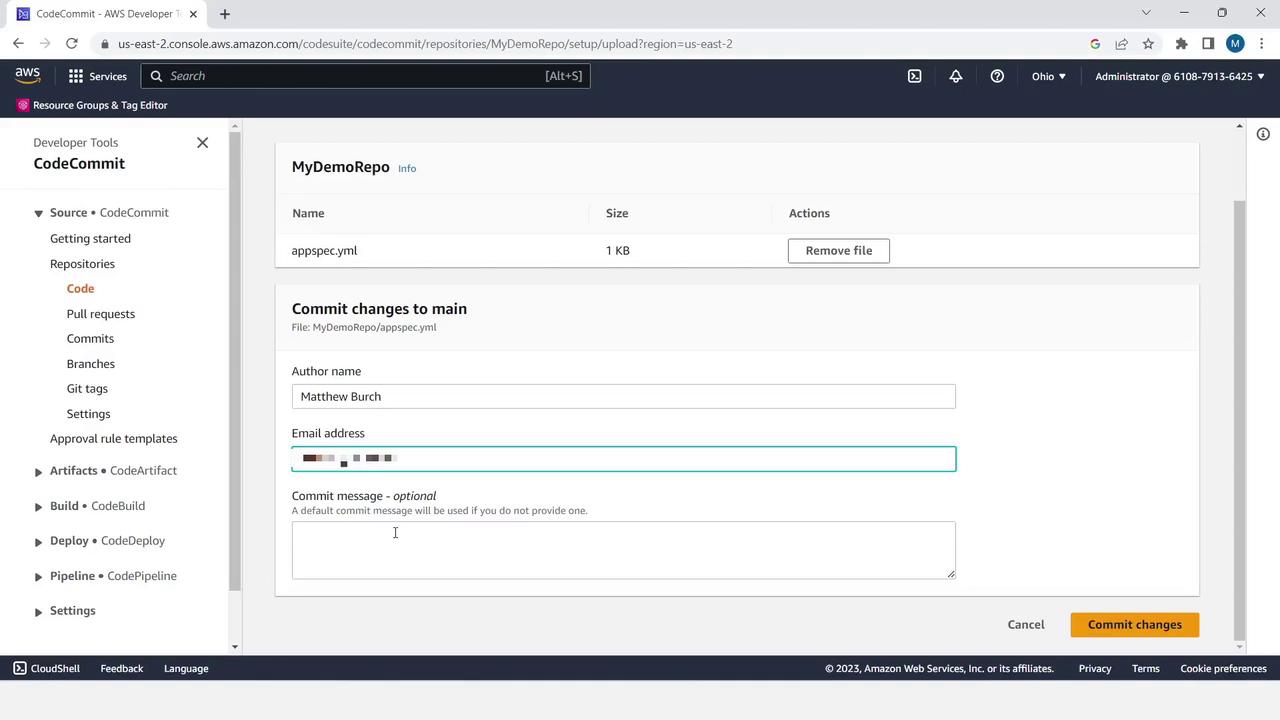This screenshot has width=1280, height=720.
Task: Open Branches in the sidebar
Action: 90,364
